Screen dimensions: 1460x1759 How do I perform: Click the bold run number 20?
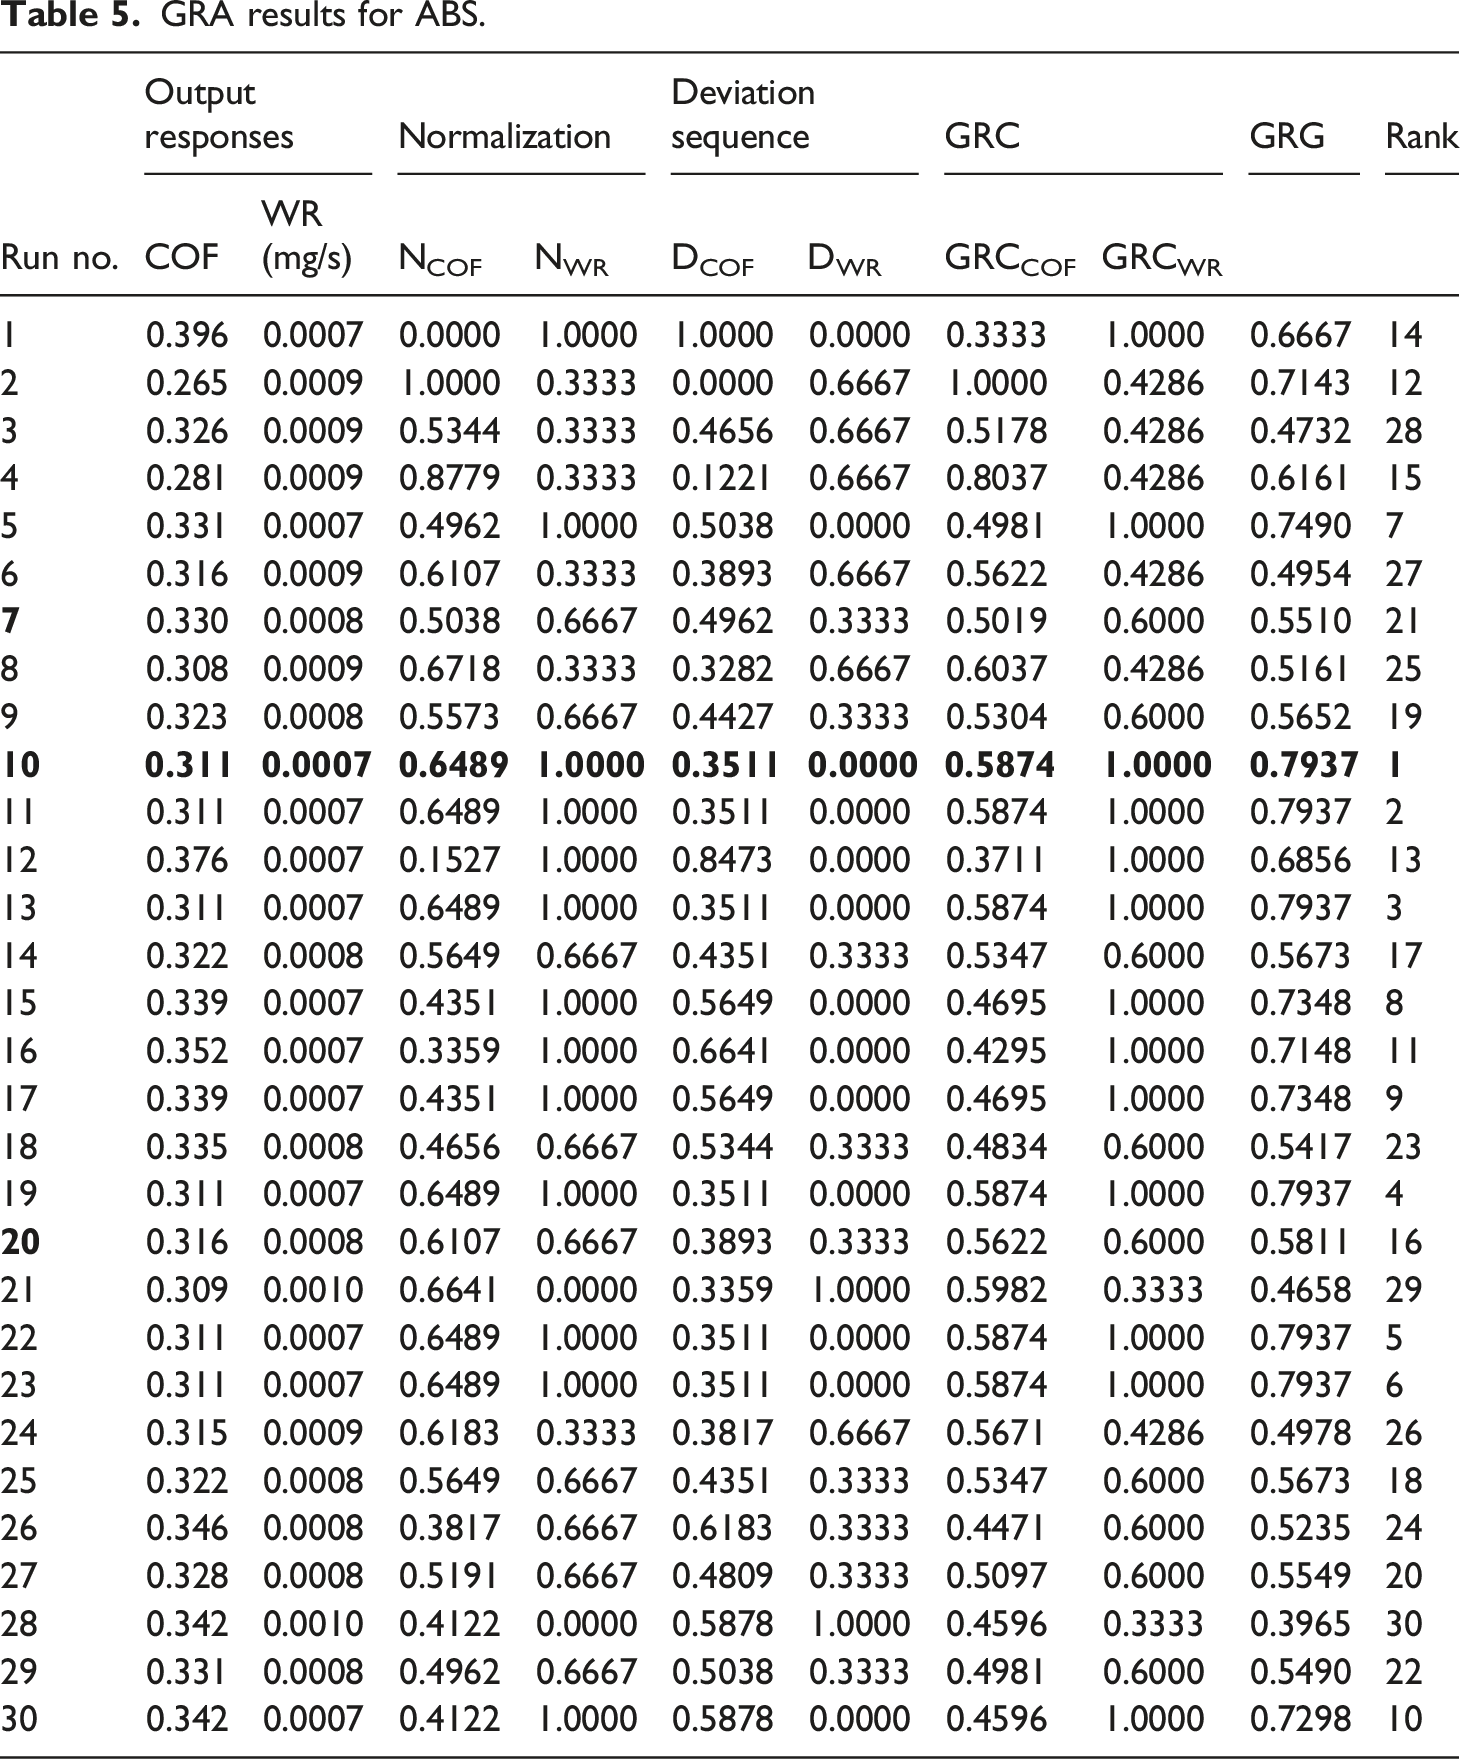coord(20,1242)
